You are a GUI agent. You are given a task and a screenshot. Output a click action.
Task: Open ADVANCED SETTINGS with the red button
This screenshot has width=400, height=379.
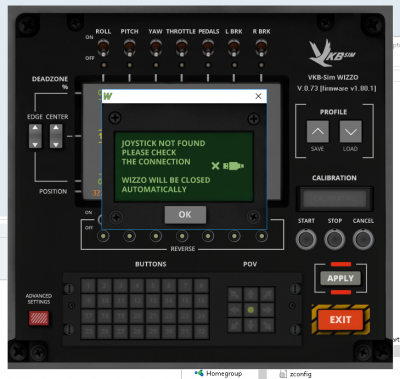click(x=39, y=318)
